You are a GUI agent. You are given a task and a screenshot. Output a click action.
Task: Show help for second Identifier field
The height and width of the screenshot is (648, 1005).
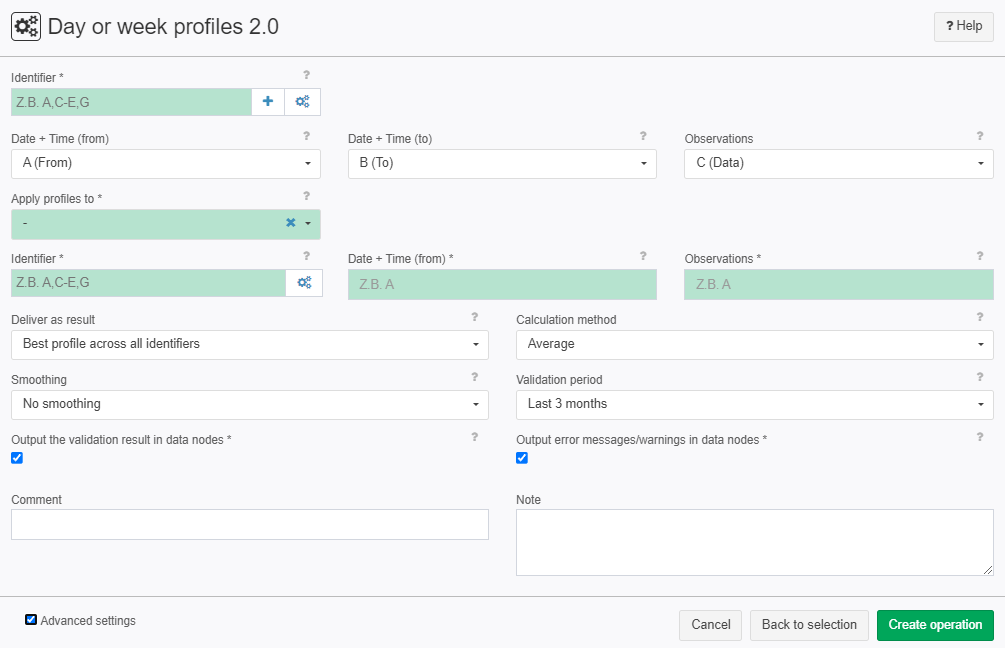coord(306,256)
